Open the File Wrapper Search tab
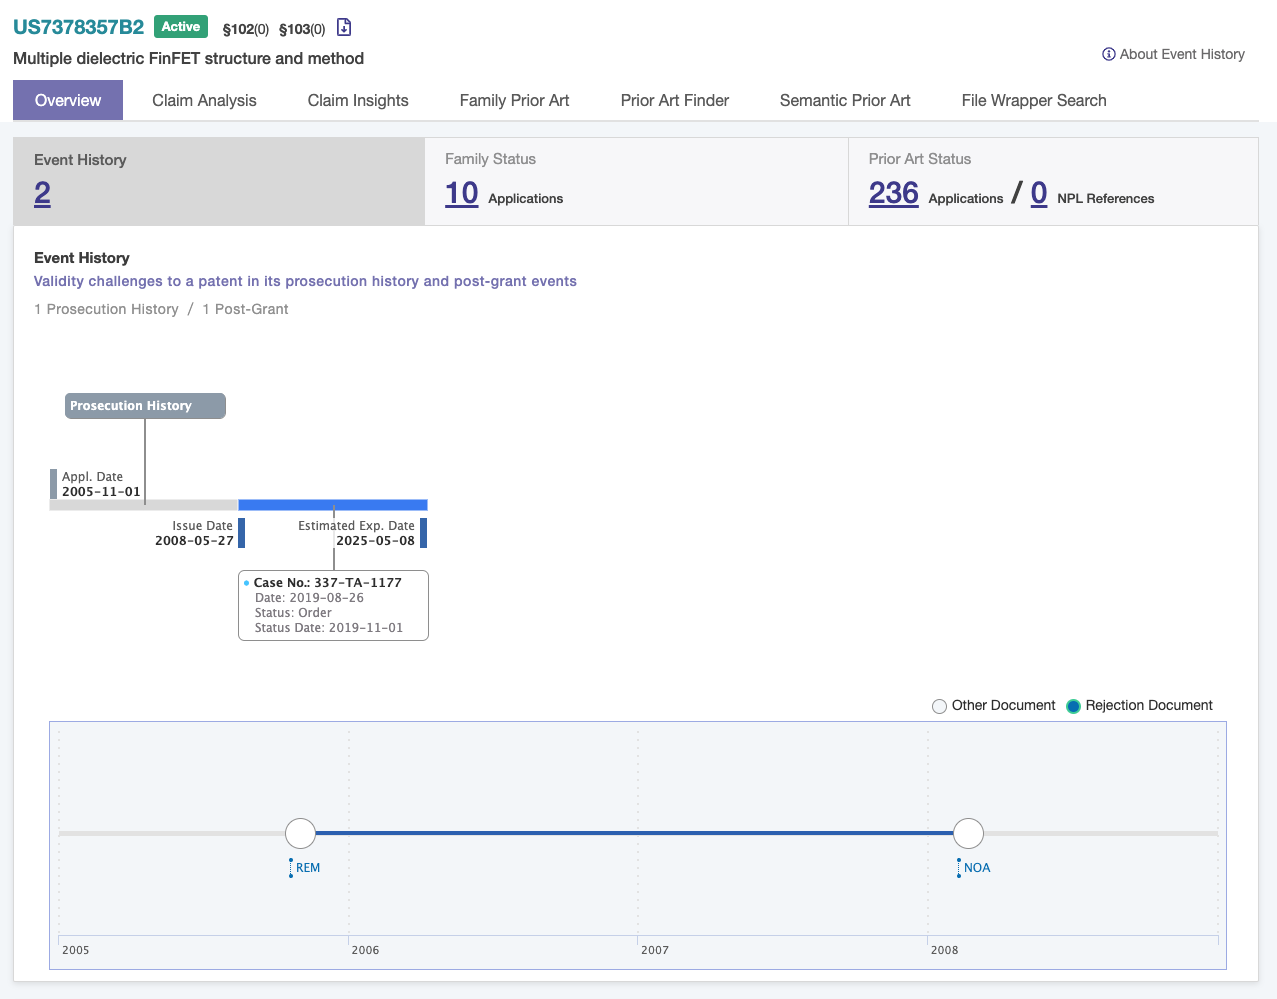Image resolution: width=1277 pixels, height=999 pixels. (x=1034, y=100)
